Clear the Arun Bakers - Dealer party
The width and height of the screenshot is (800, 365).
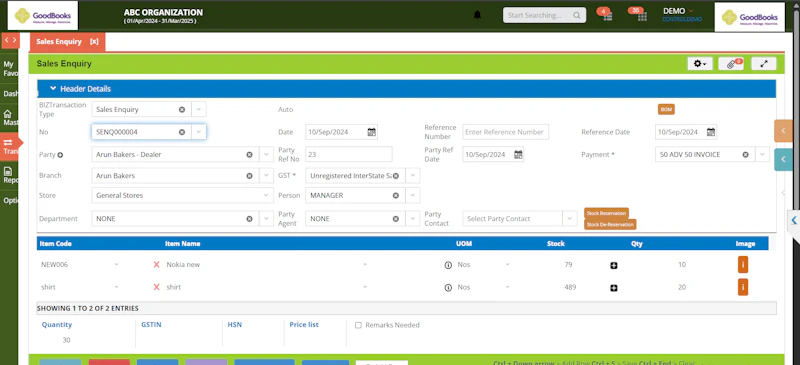[x=249, y=155]
